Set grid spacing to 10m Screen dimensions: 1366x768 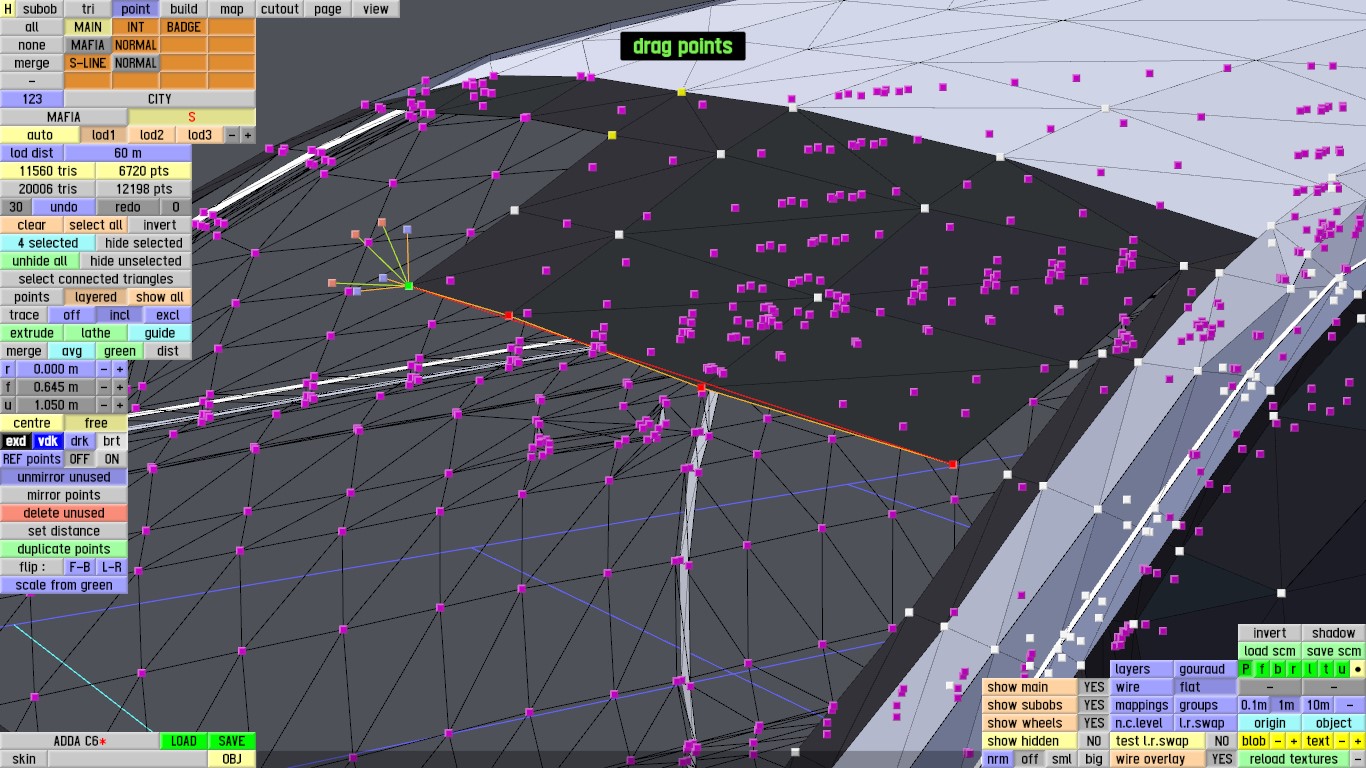1317,705
